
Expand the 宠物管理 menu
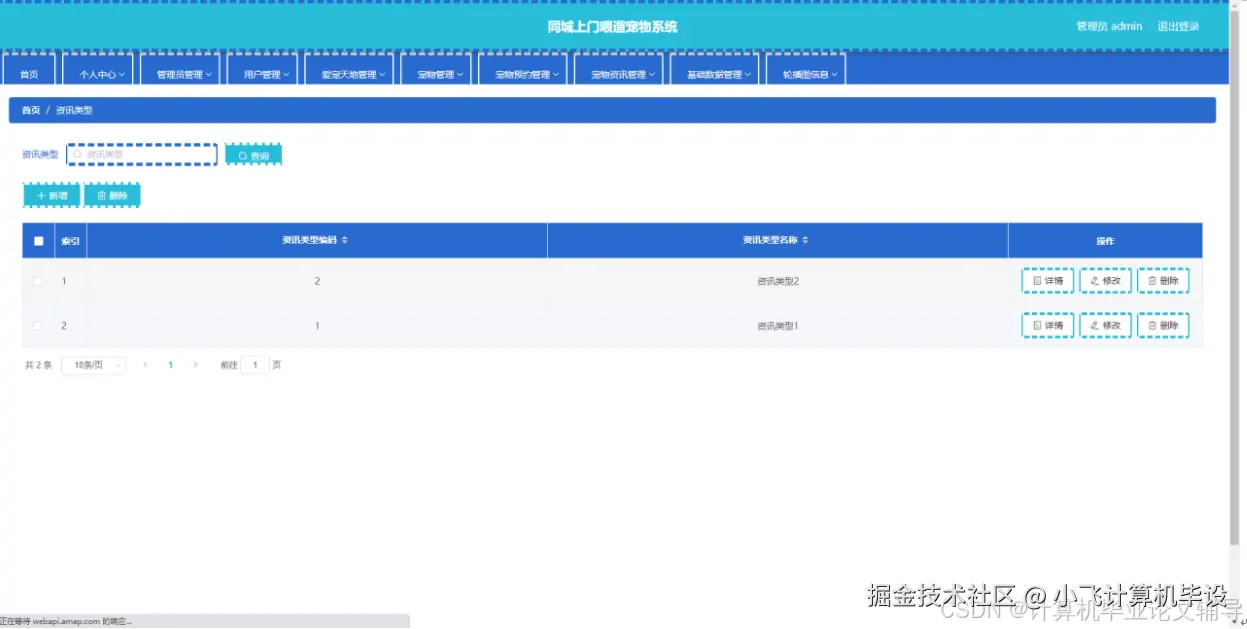[436, 70]
